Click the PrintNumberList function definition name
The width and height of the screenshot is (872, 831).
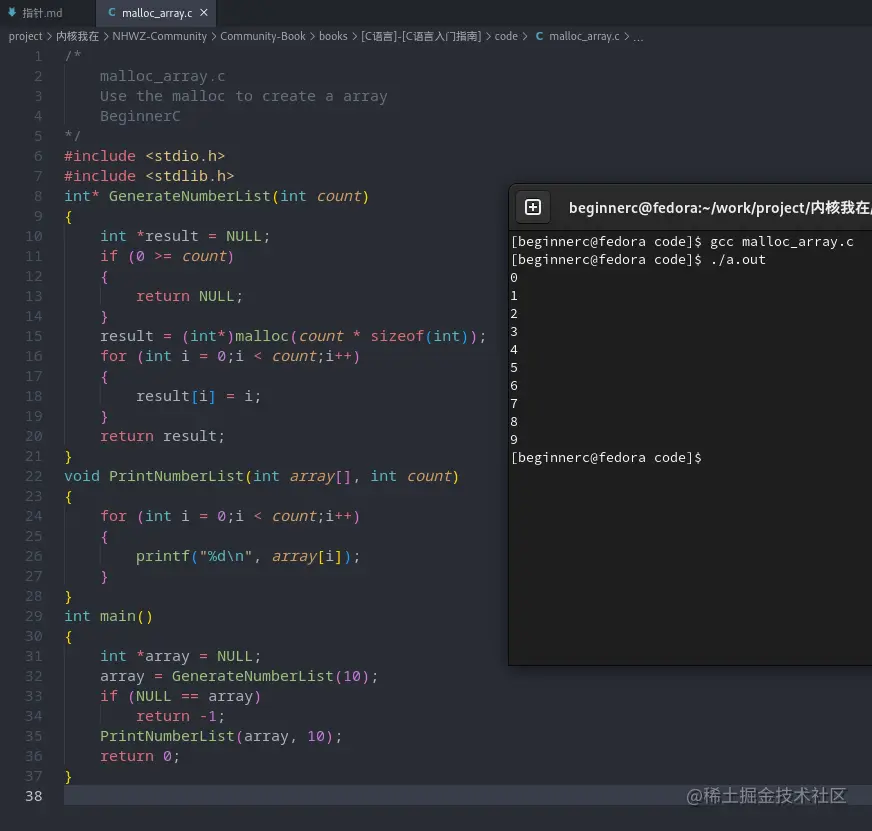176,476
